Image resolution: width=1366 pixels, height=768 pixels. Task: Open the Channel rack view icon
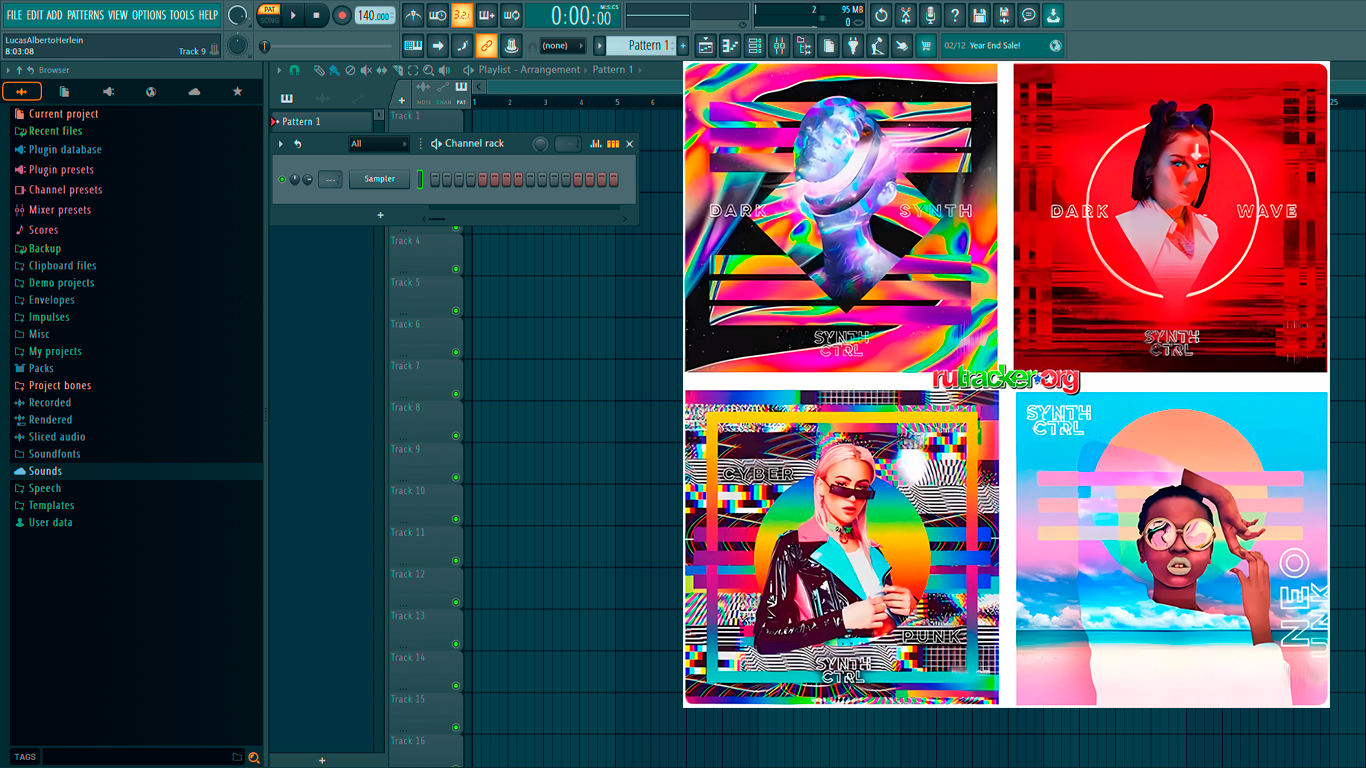pos(755,45)
